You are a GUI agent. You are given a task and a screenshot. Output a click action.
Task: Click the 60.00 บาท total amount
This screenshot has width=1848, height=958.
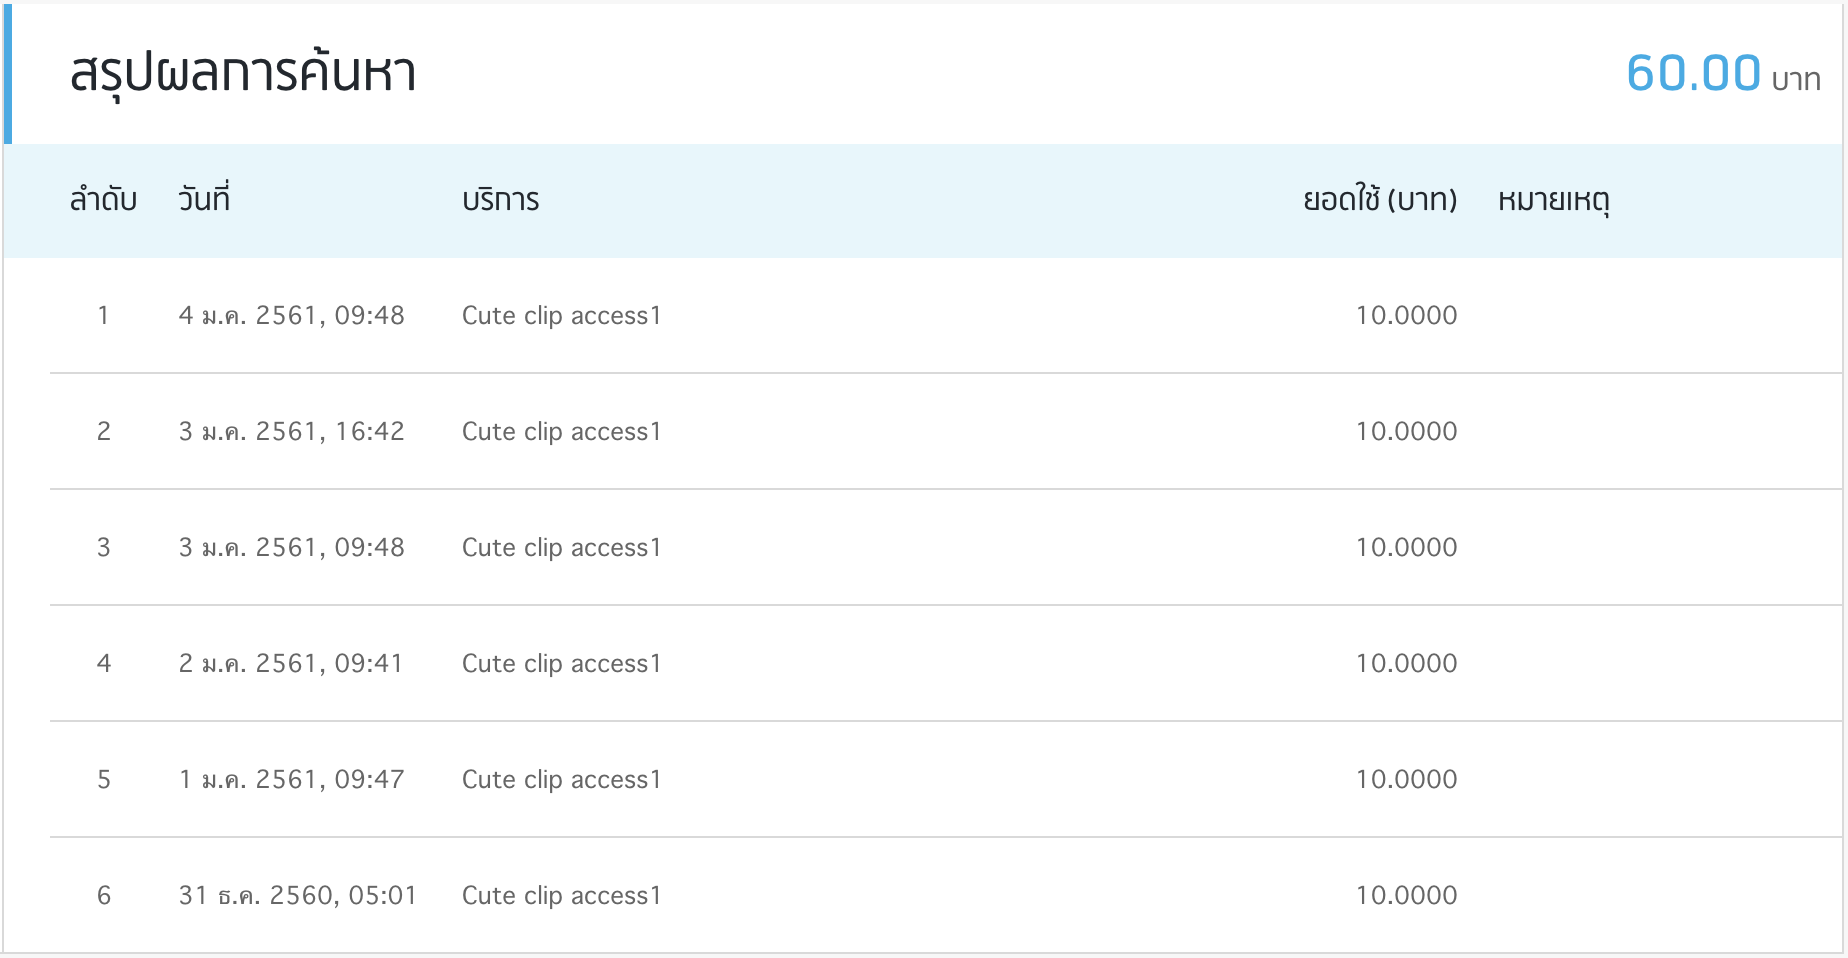tap(1722, 73)
